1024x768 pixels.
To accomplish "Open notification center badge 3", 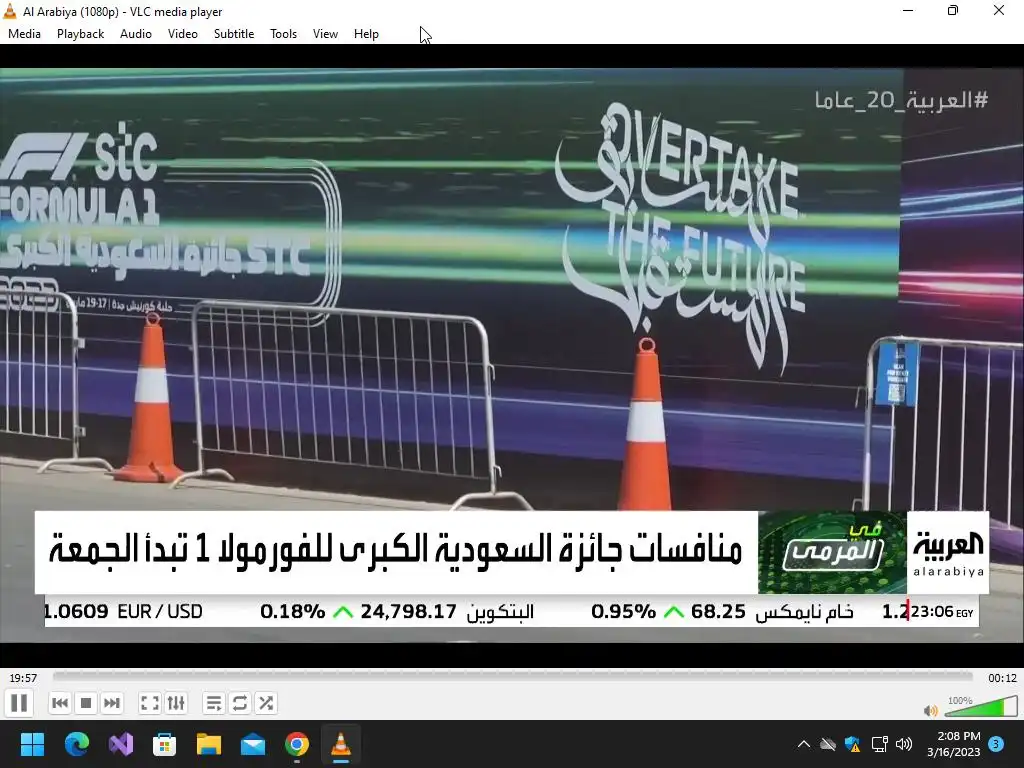I will pyautogui.click(x=996, y=743).
